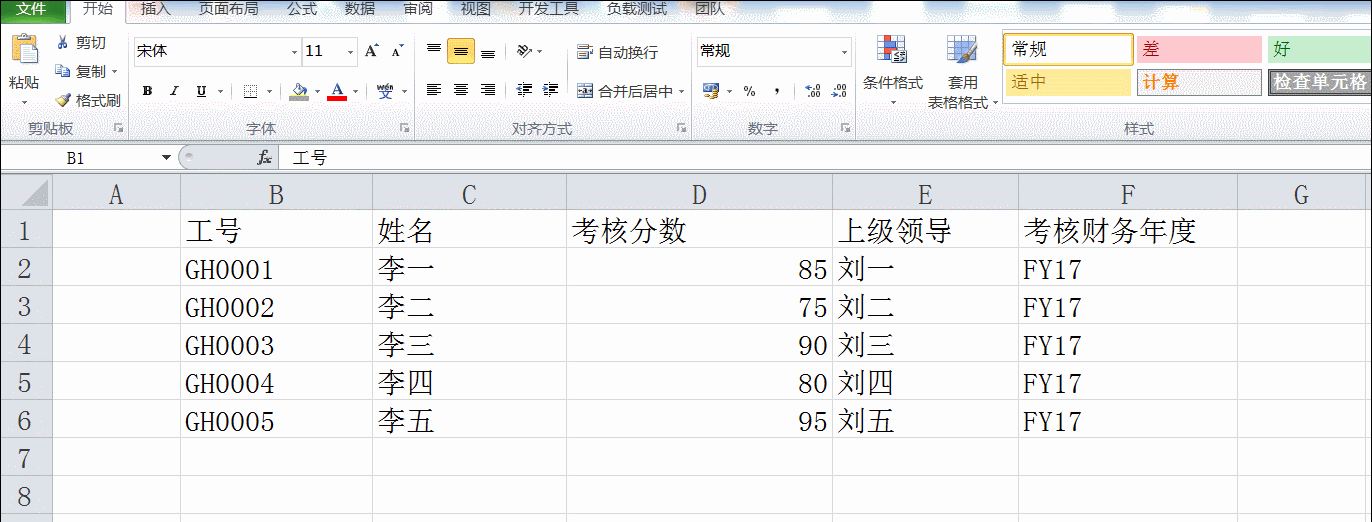Click the insert function fx icon

265,158
